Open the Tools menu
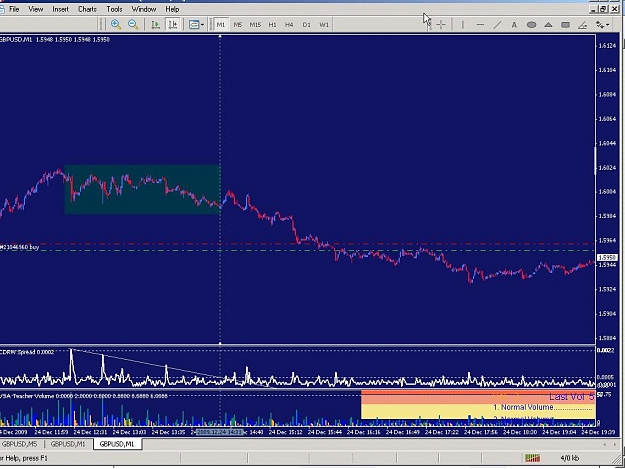 (114, 9)
